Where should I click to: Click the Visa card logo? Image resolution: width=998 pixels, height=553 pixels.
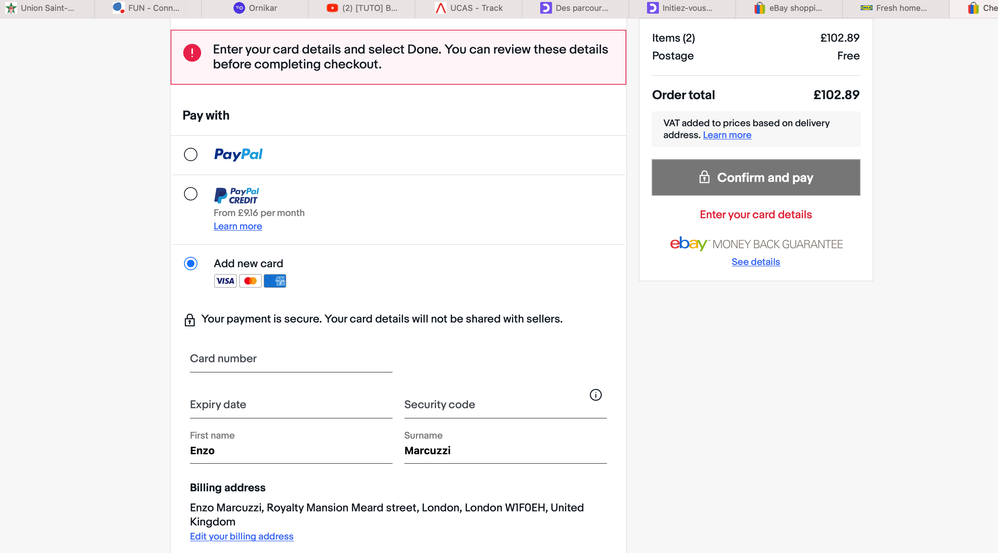tap(225, 281)
